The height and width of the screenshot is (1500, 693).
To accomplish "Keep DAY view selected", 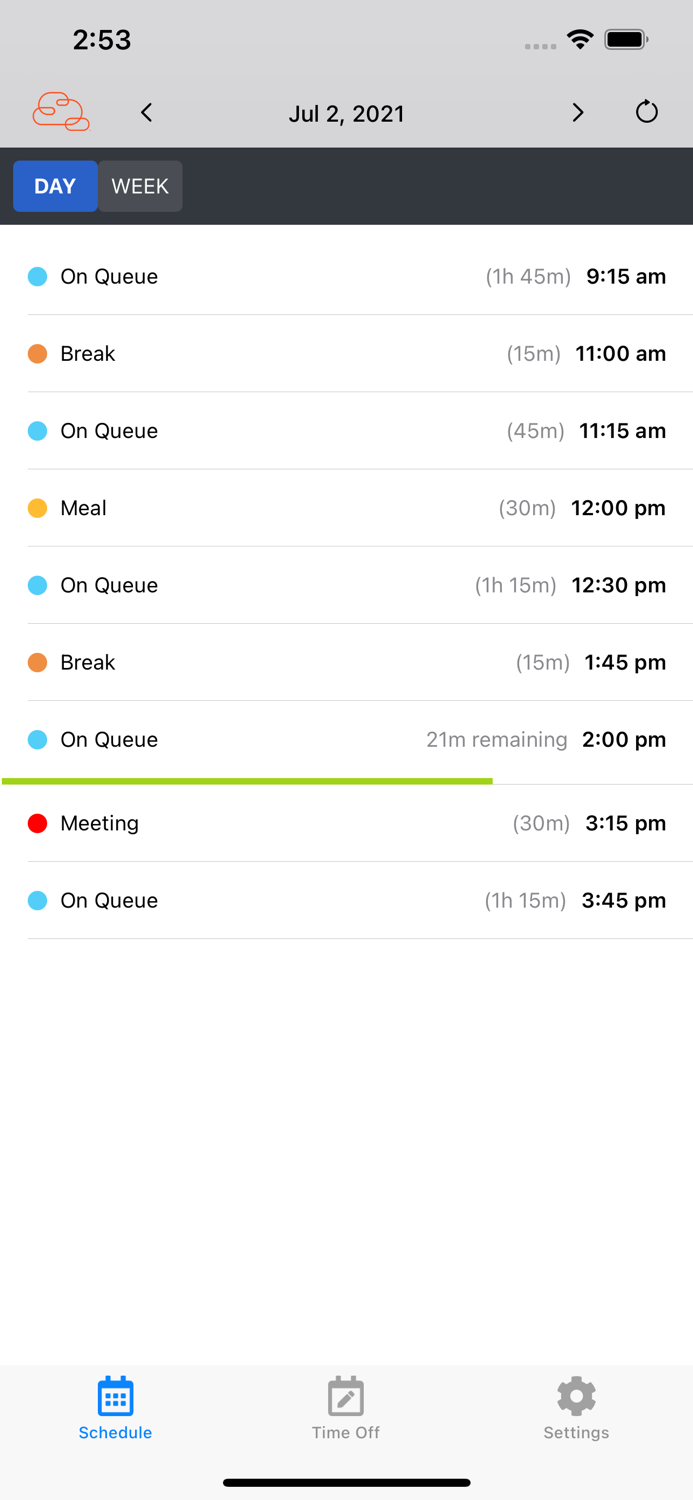I will tap(55, 186).
